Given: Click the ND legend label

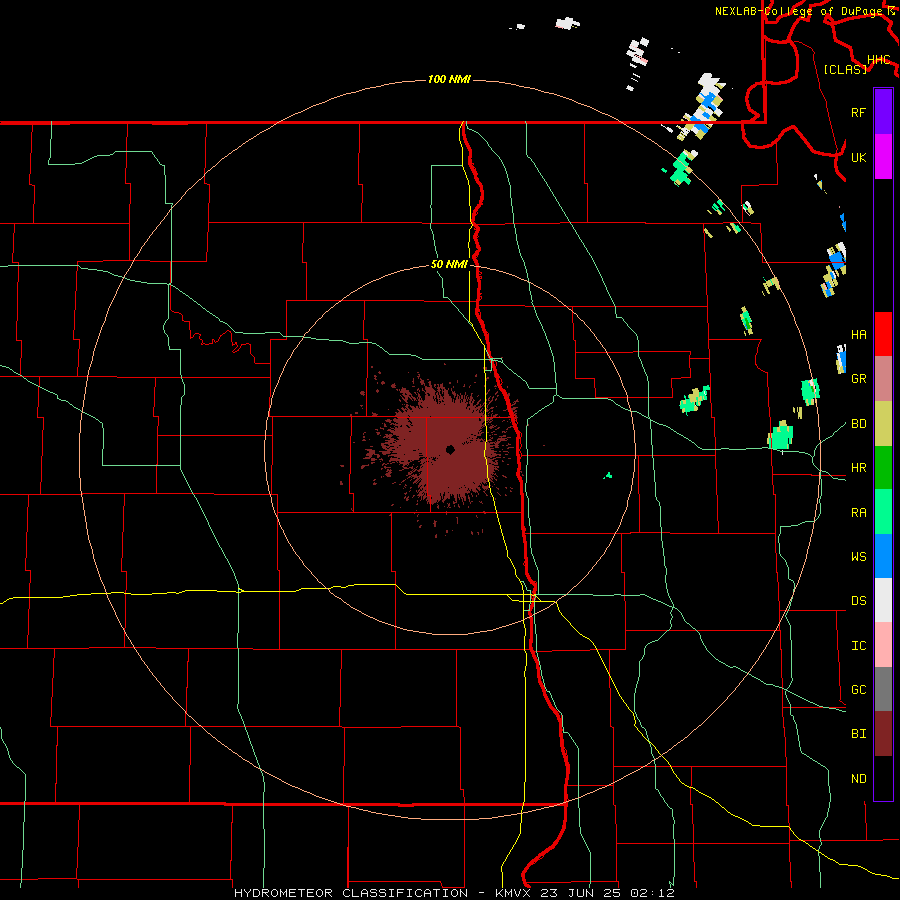Looking at the screenshot, I should click(x=858, y=779).
